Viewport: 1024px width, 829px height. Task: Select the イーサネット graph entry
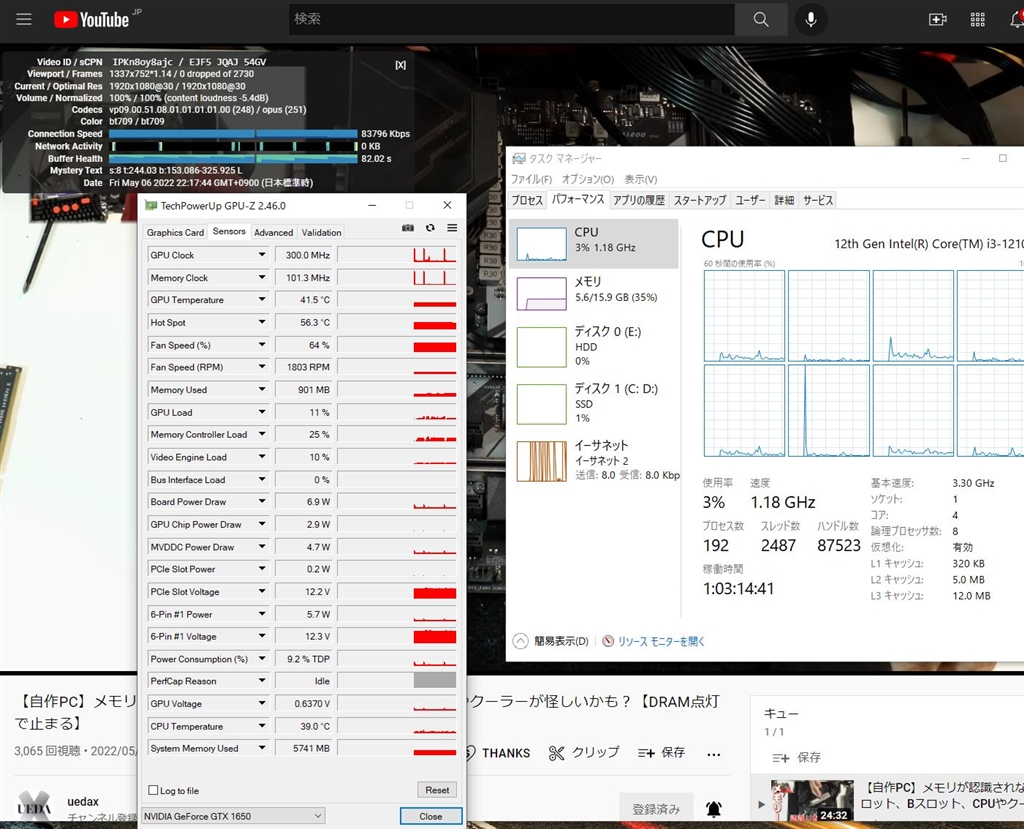pyautogui.click(x=541, y=461)
